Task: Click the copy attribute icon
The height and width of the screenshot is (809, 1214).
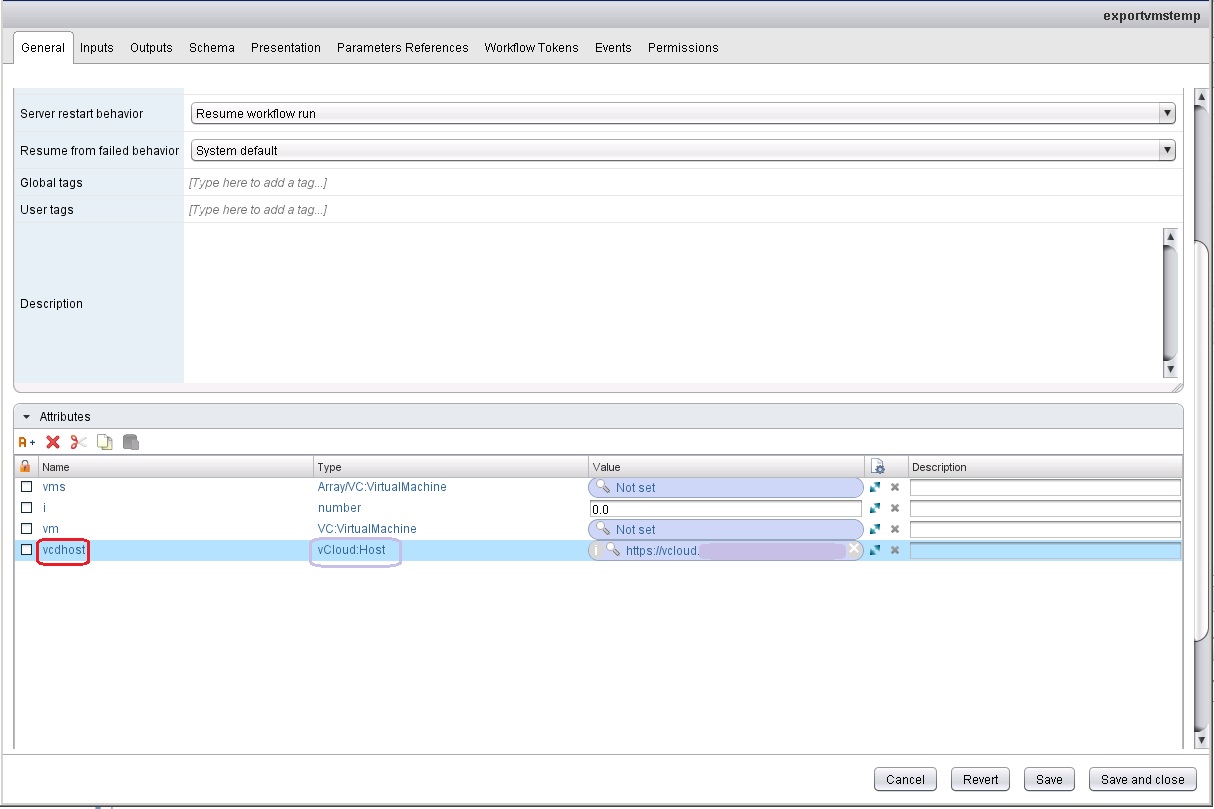Action: (x=103, y=441)
